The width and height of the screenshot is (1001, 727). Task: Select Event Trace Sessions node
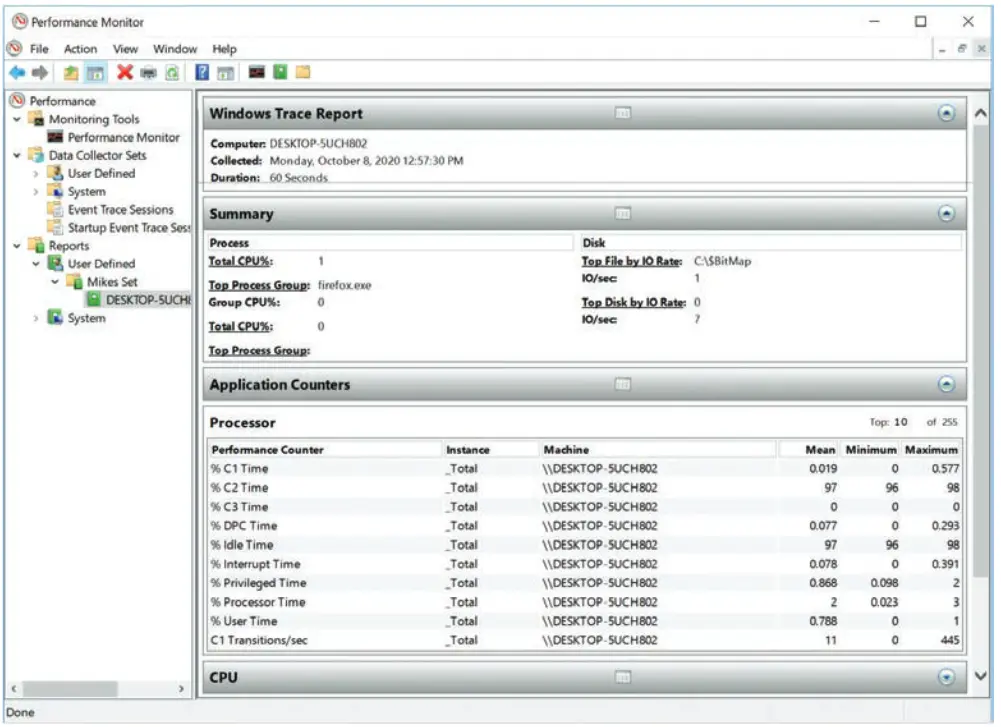point(120,210)
